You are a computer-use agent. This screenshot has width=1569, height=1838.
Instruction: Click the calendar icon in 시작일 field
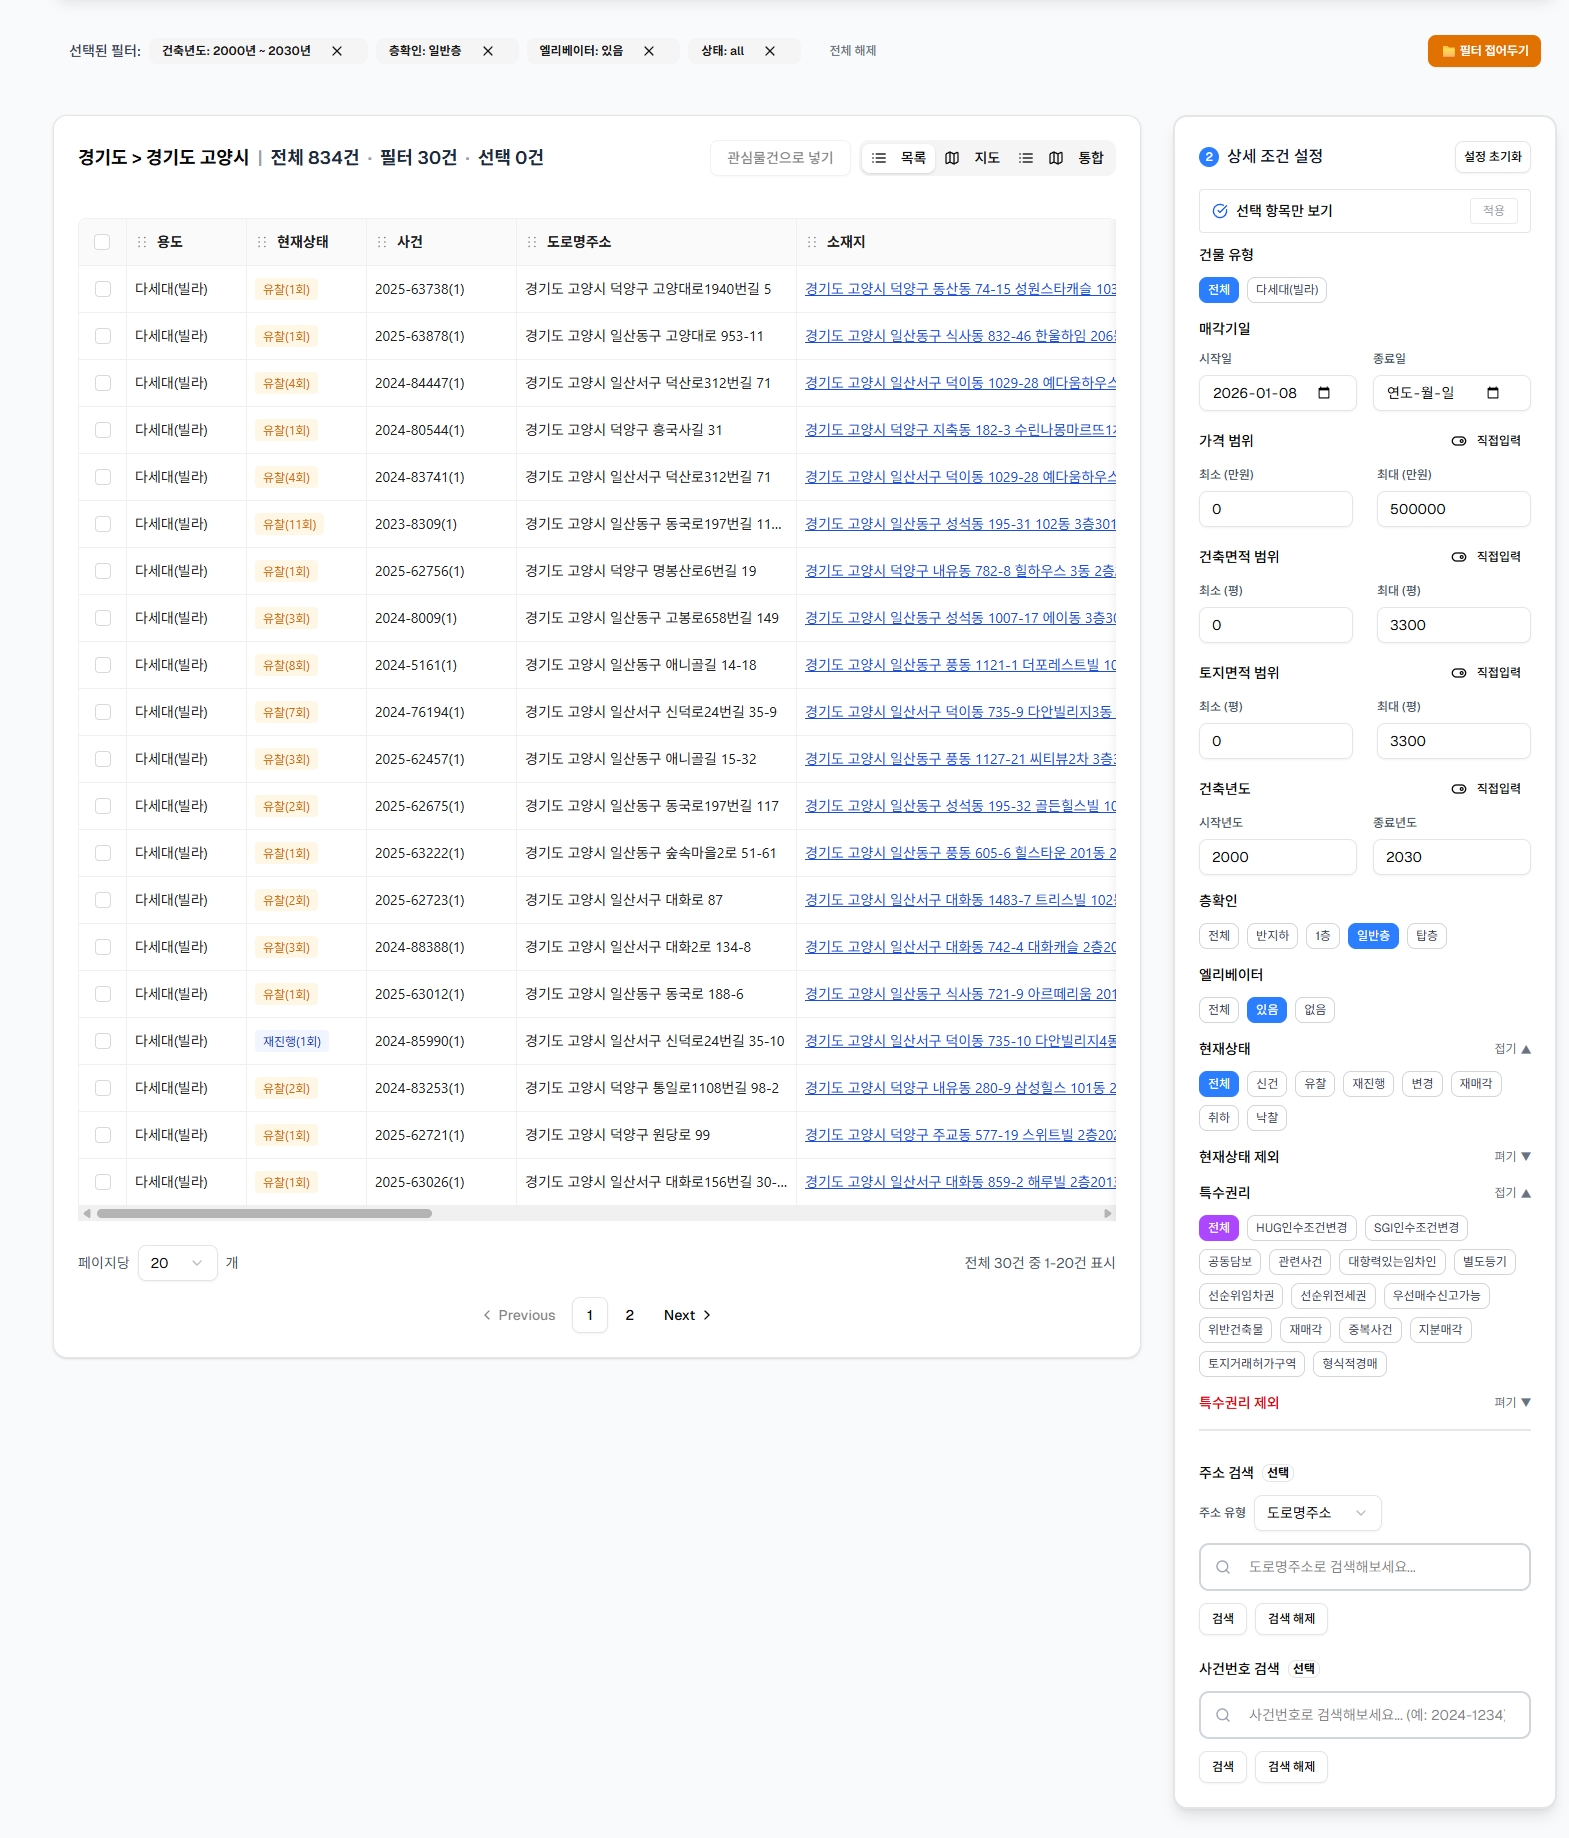click(1324, 393)
